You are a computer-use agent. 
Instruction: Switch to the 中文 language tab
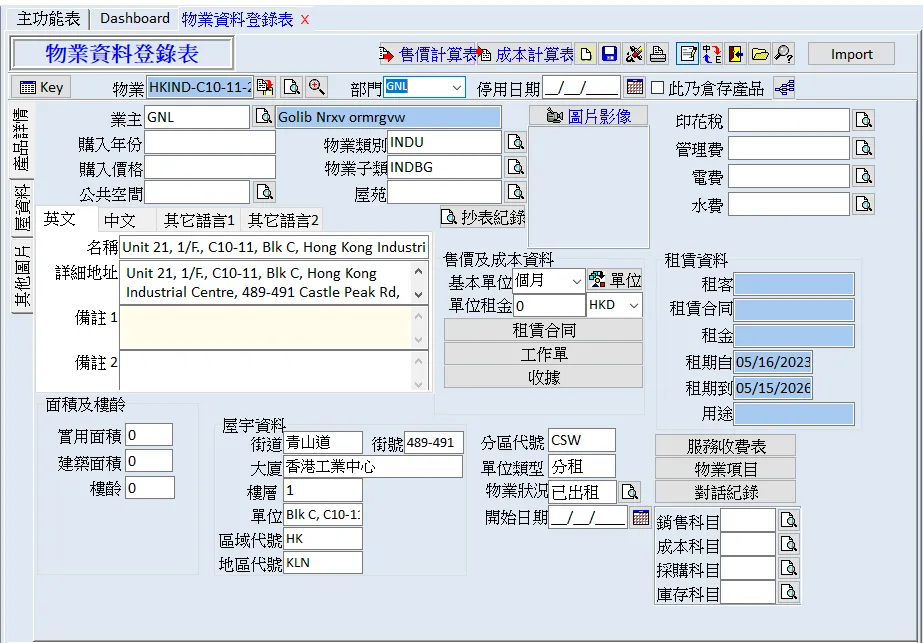[x=120, y=220]
